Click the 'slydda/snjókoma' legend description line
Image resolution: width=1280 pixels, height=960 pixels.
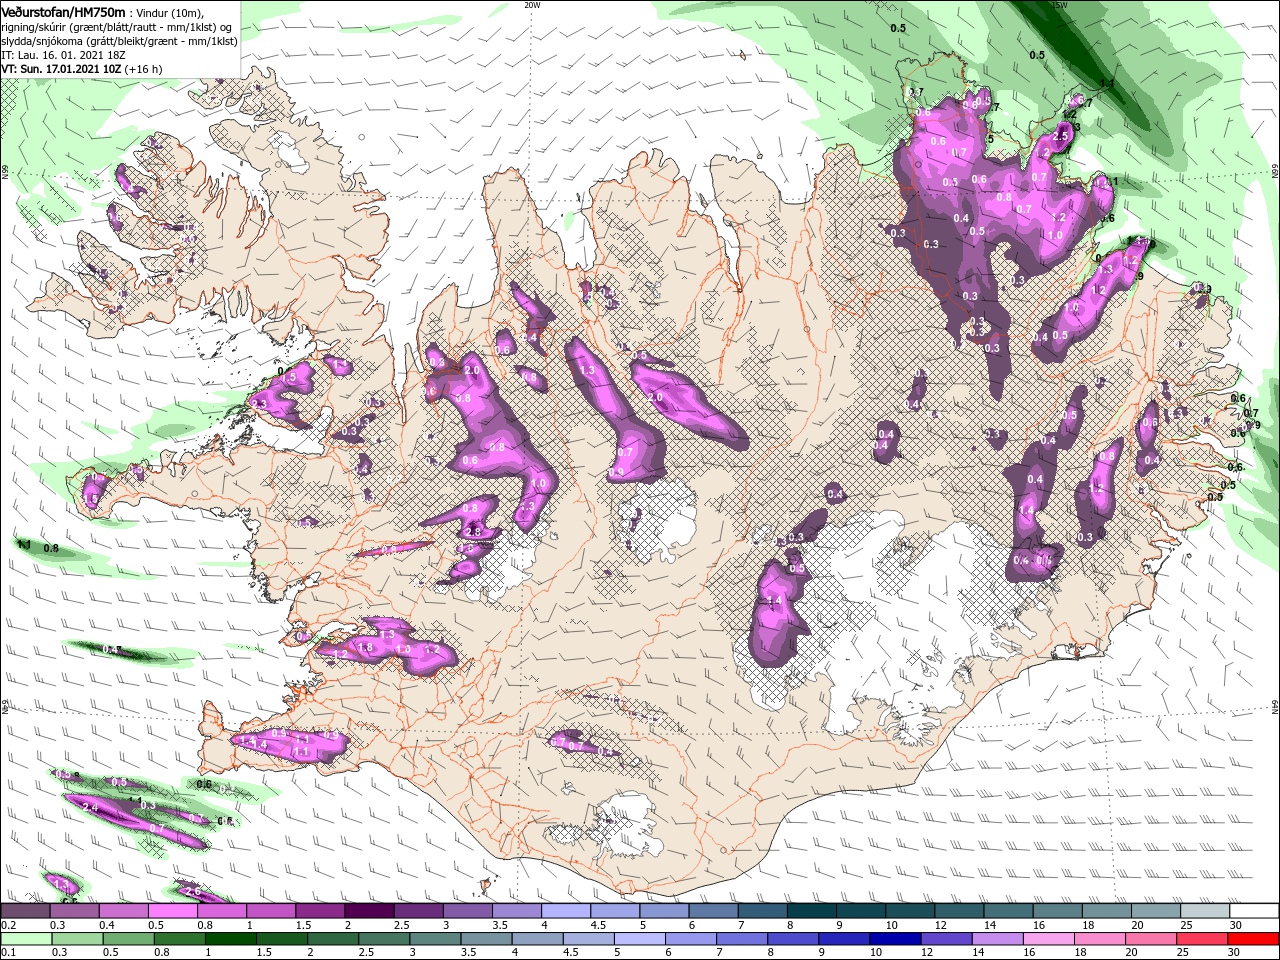click(119, 41)
